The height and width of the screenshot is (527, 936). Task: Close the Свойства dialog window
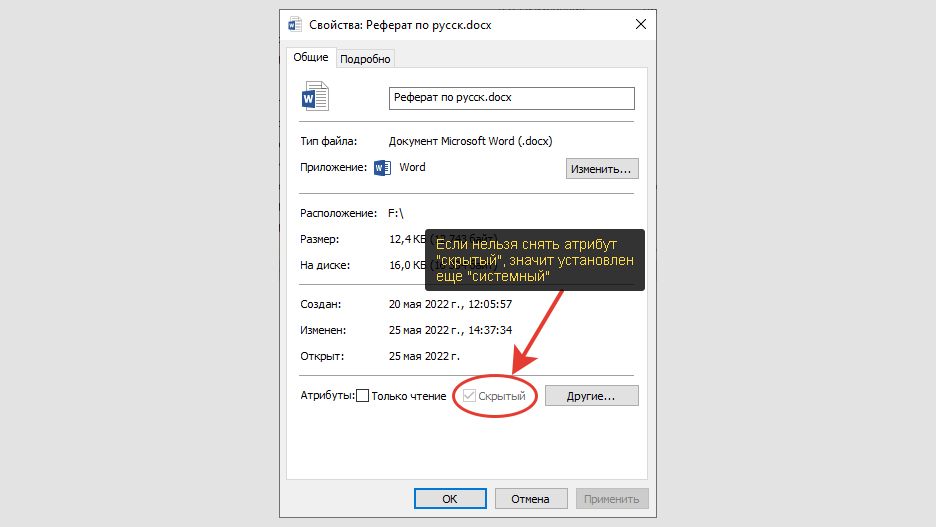coord(641,24)
